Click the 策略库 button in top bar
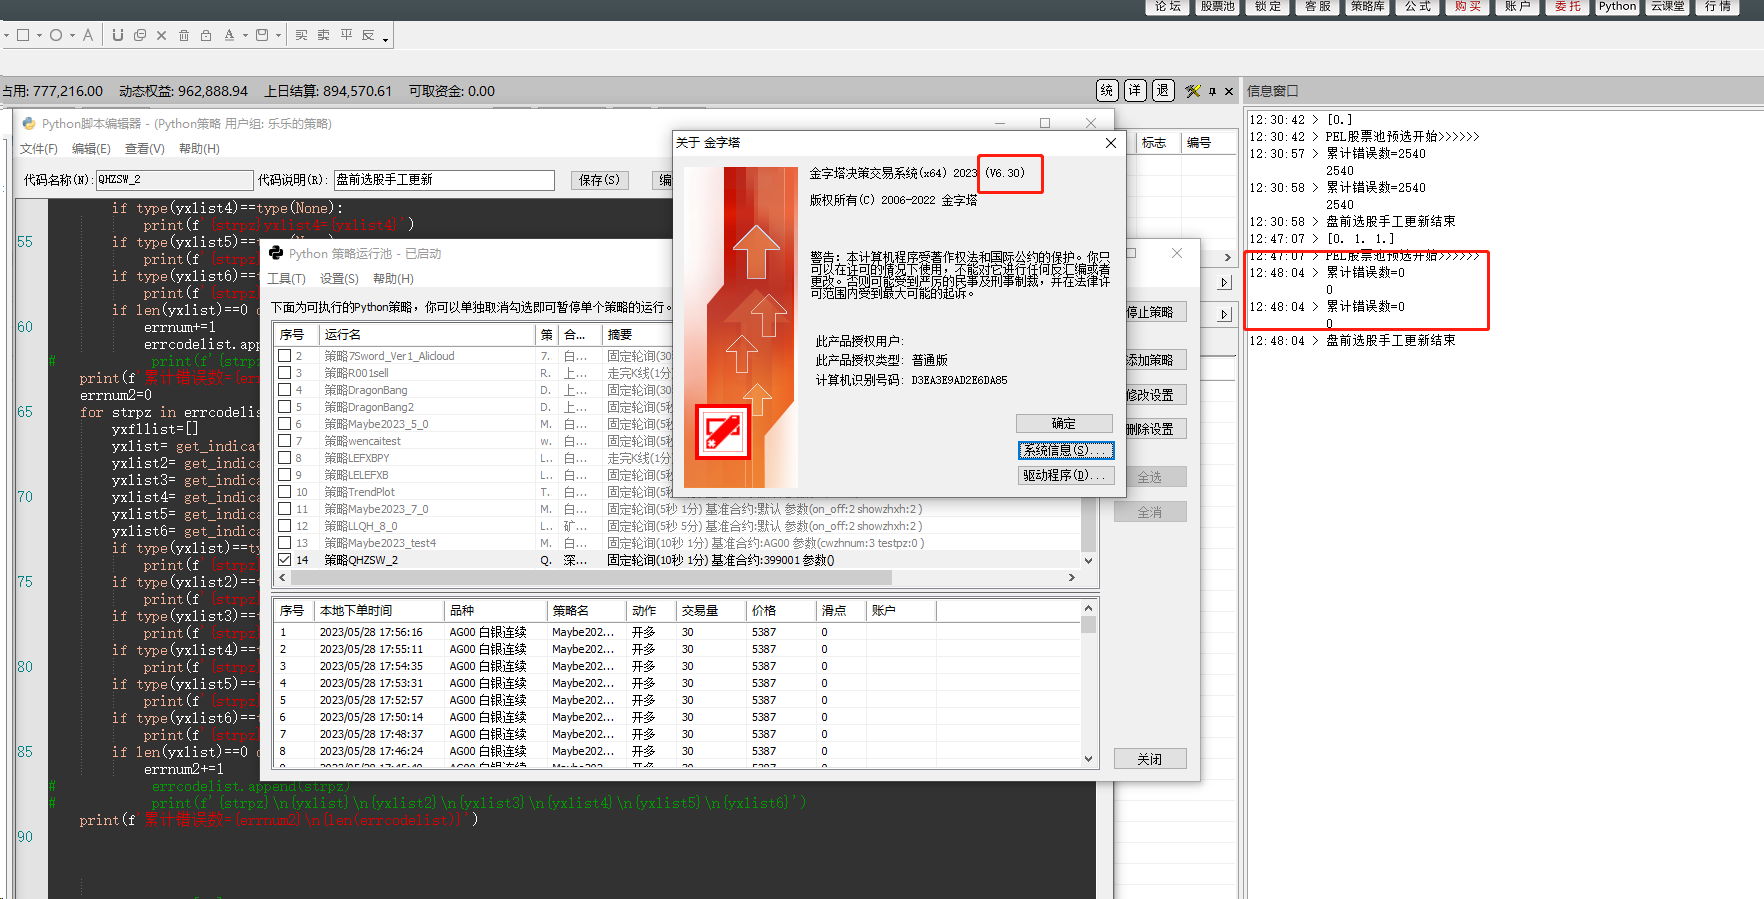 (x=1368, y=6)
